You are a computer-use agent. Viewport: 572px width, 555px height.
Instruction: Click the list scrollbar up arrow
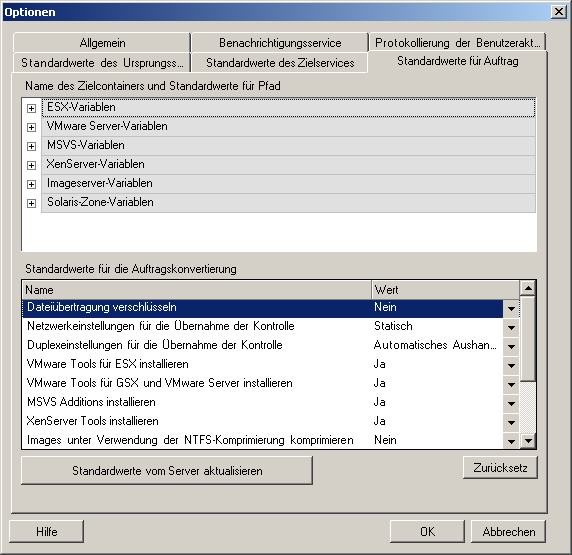pyautogui.click(x=528, y=289)
